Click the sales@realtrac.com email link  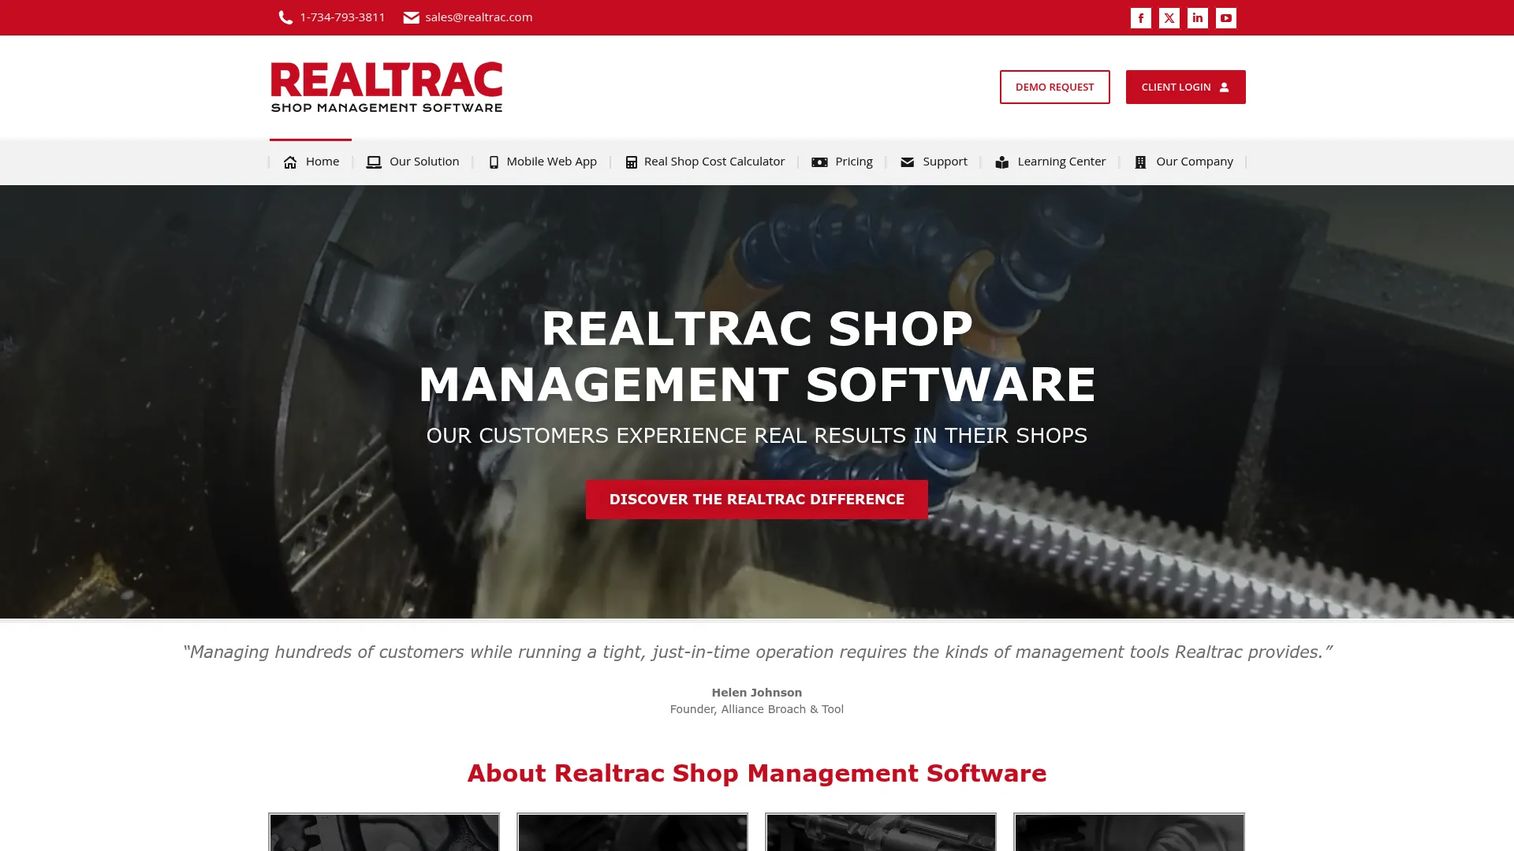pos(478,17)
